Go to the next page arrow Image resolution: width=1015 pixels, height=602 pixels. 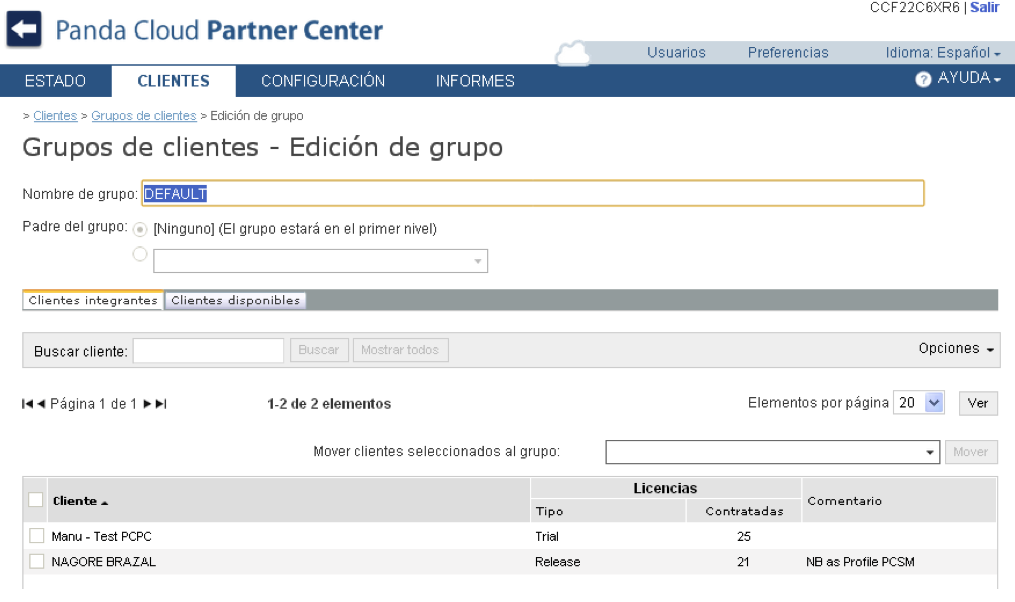(x=147, y=404)
